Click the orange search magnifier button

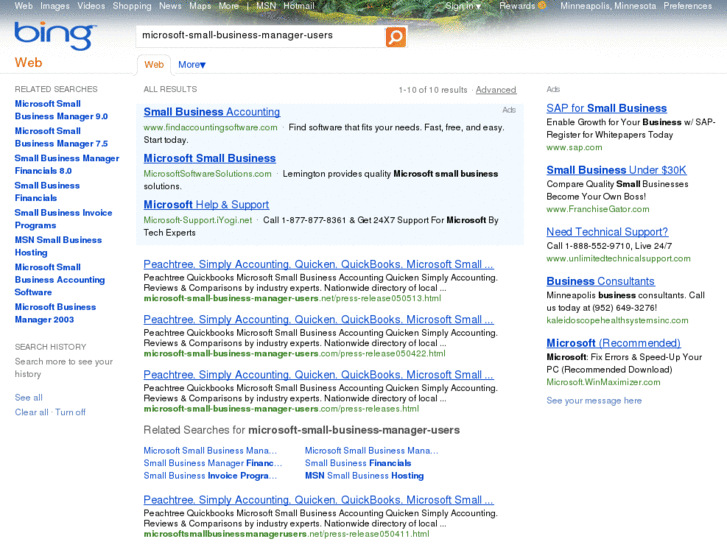pyautogui.click(x=395, y=37)
